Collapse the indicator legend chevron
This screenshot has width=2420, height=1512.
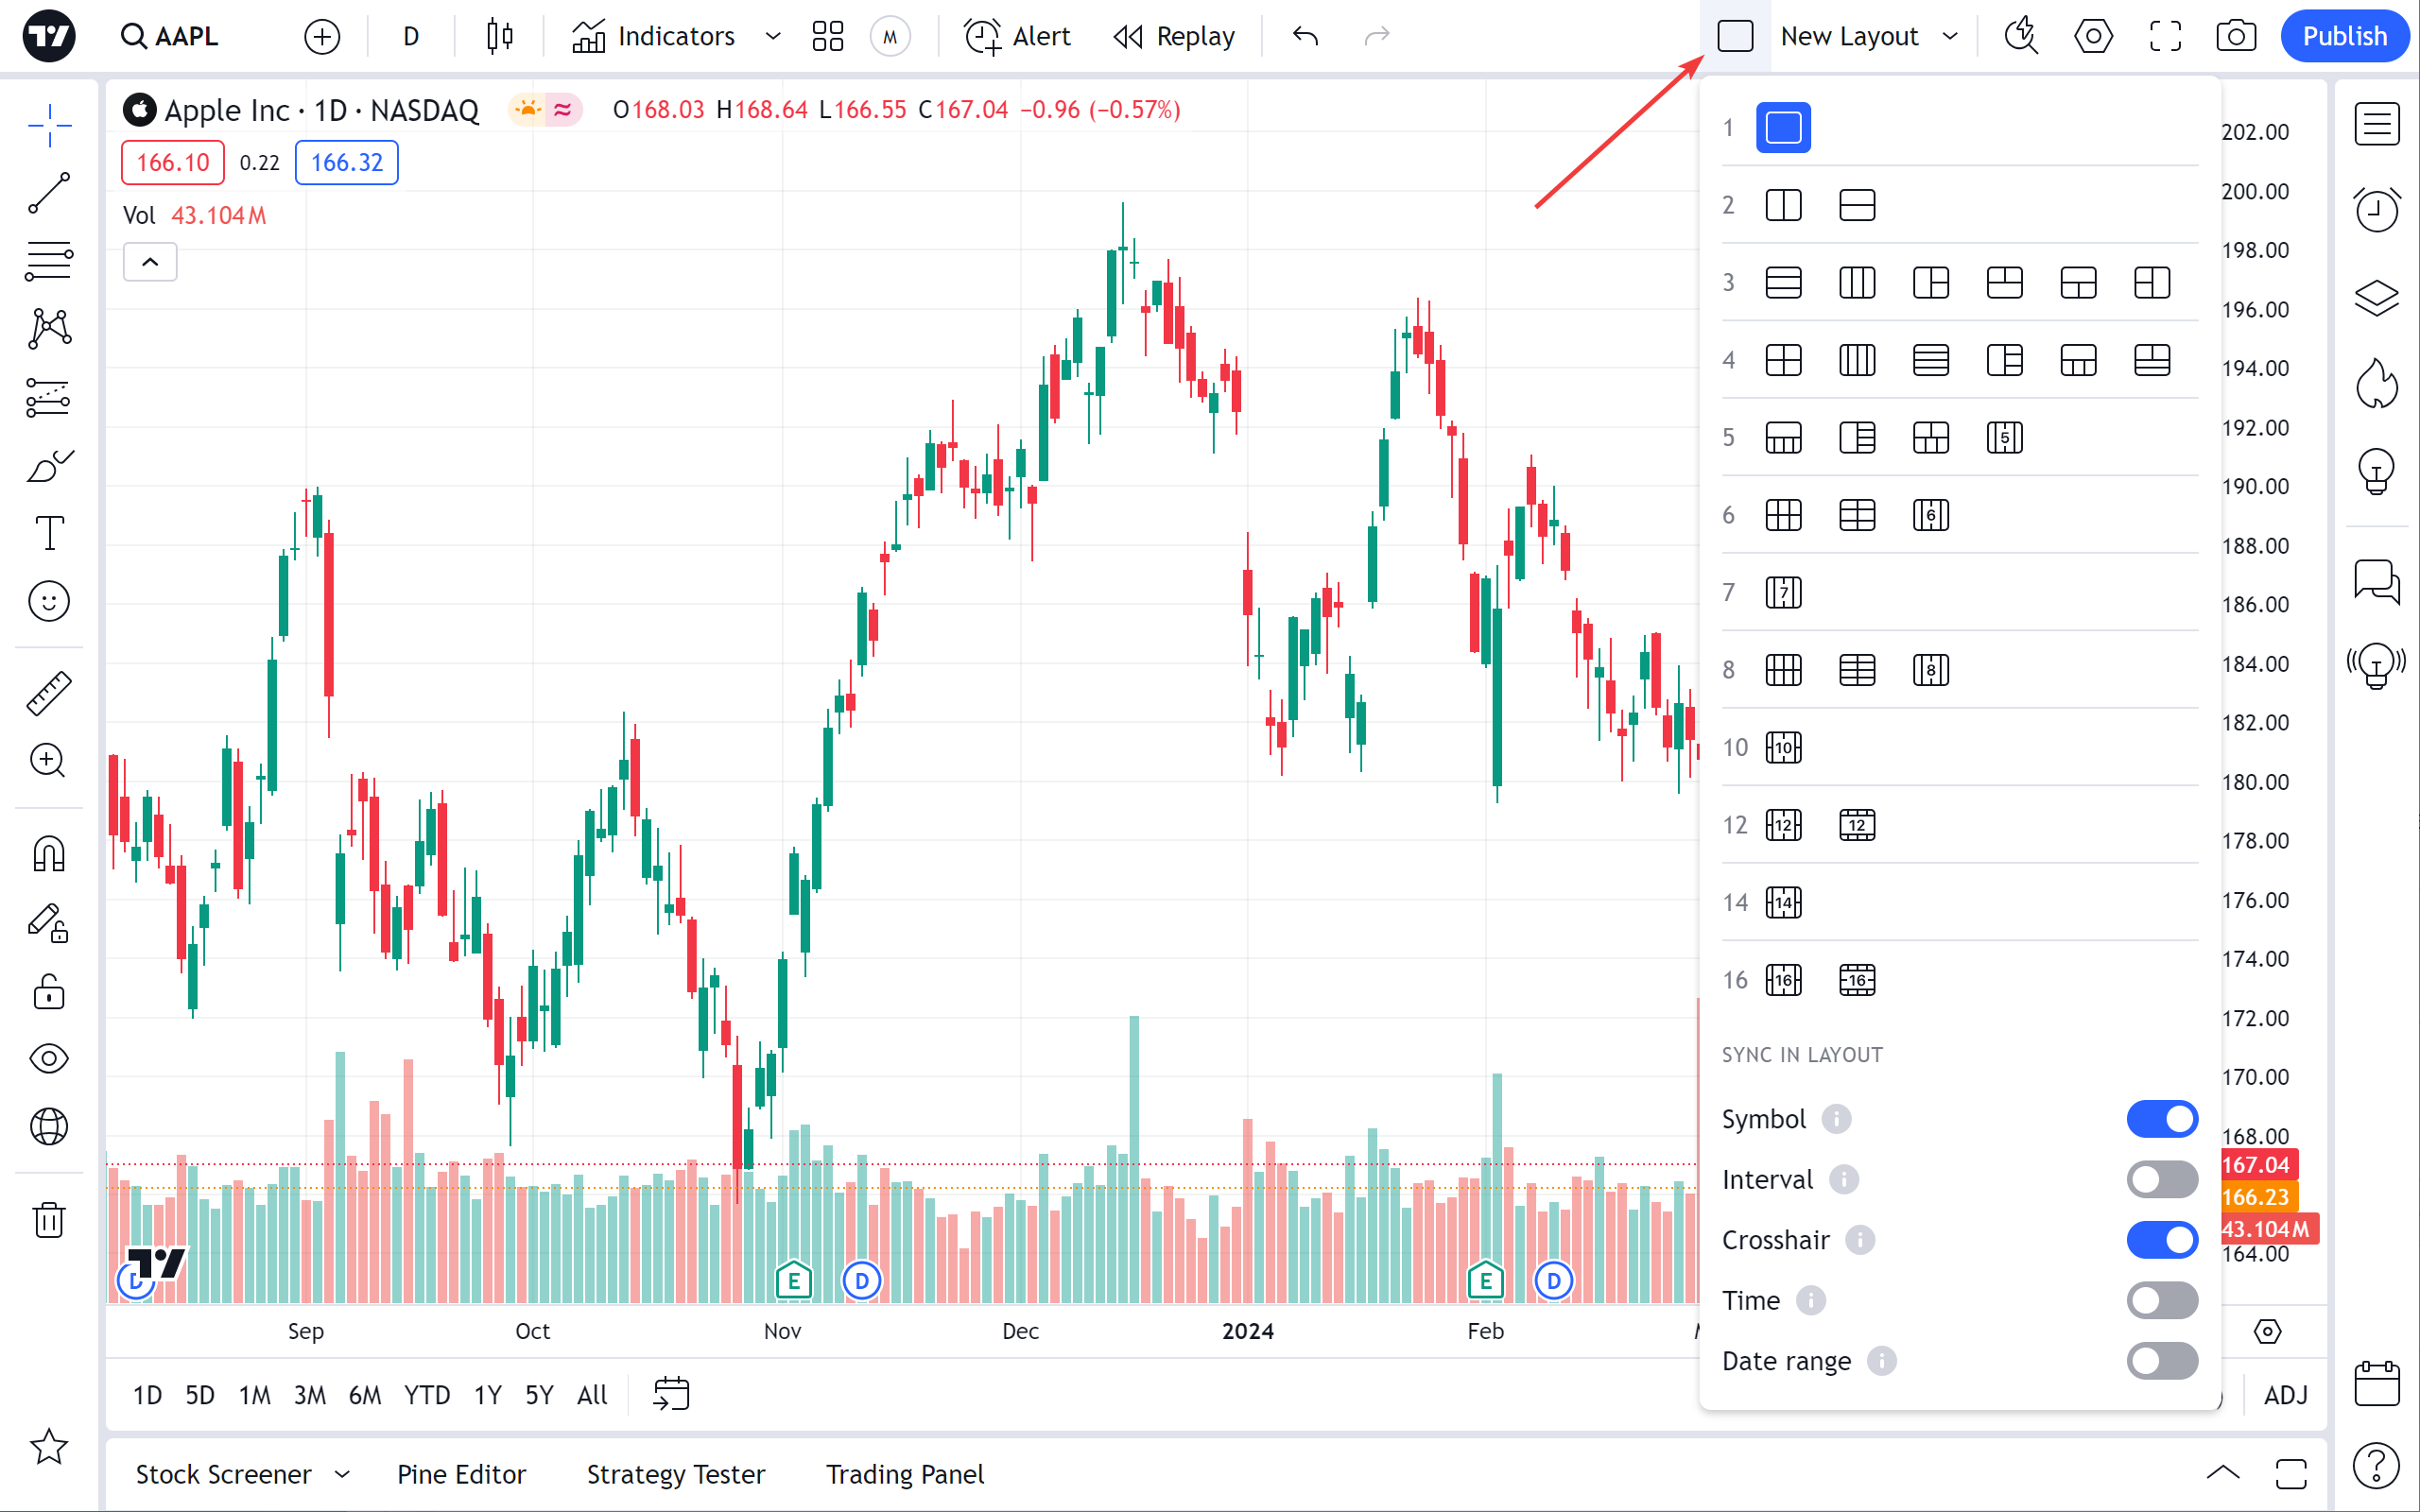click(150, 262)
